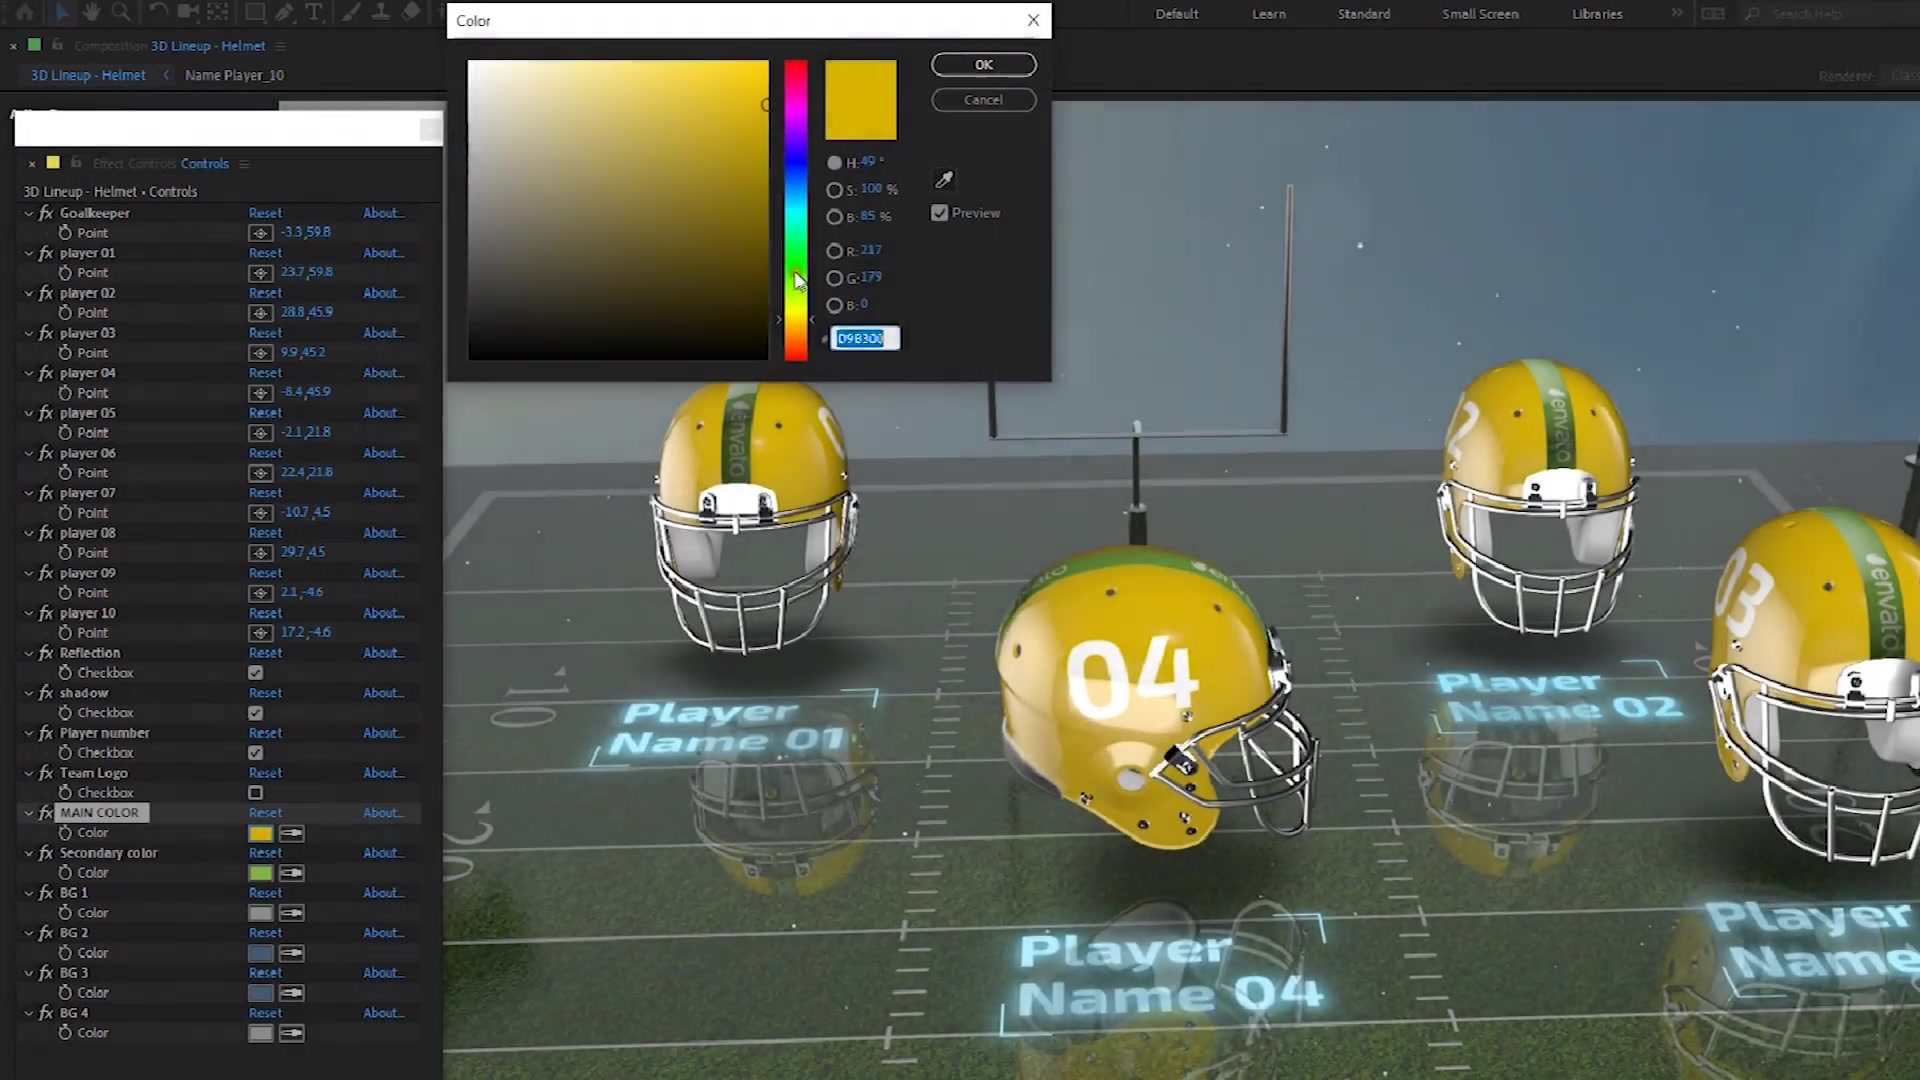The width and height of the screenshot is (1920, 1080).
Task: Toggle the composition panel lock icon
Action: 57,45
